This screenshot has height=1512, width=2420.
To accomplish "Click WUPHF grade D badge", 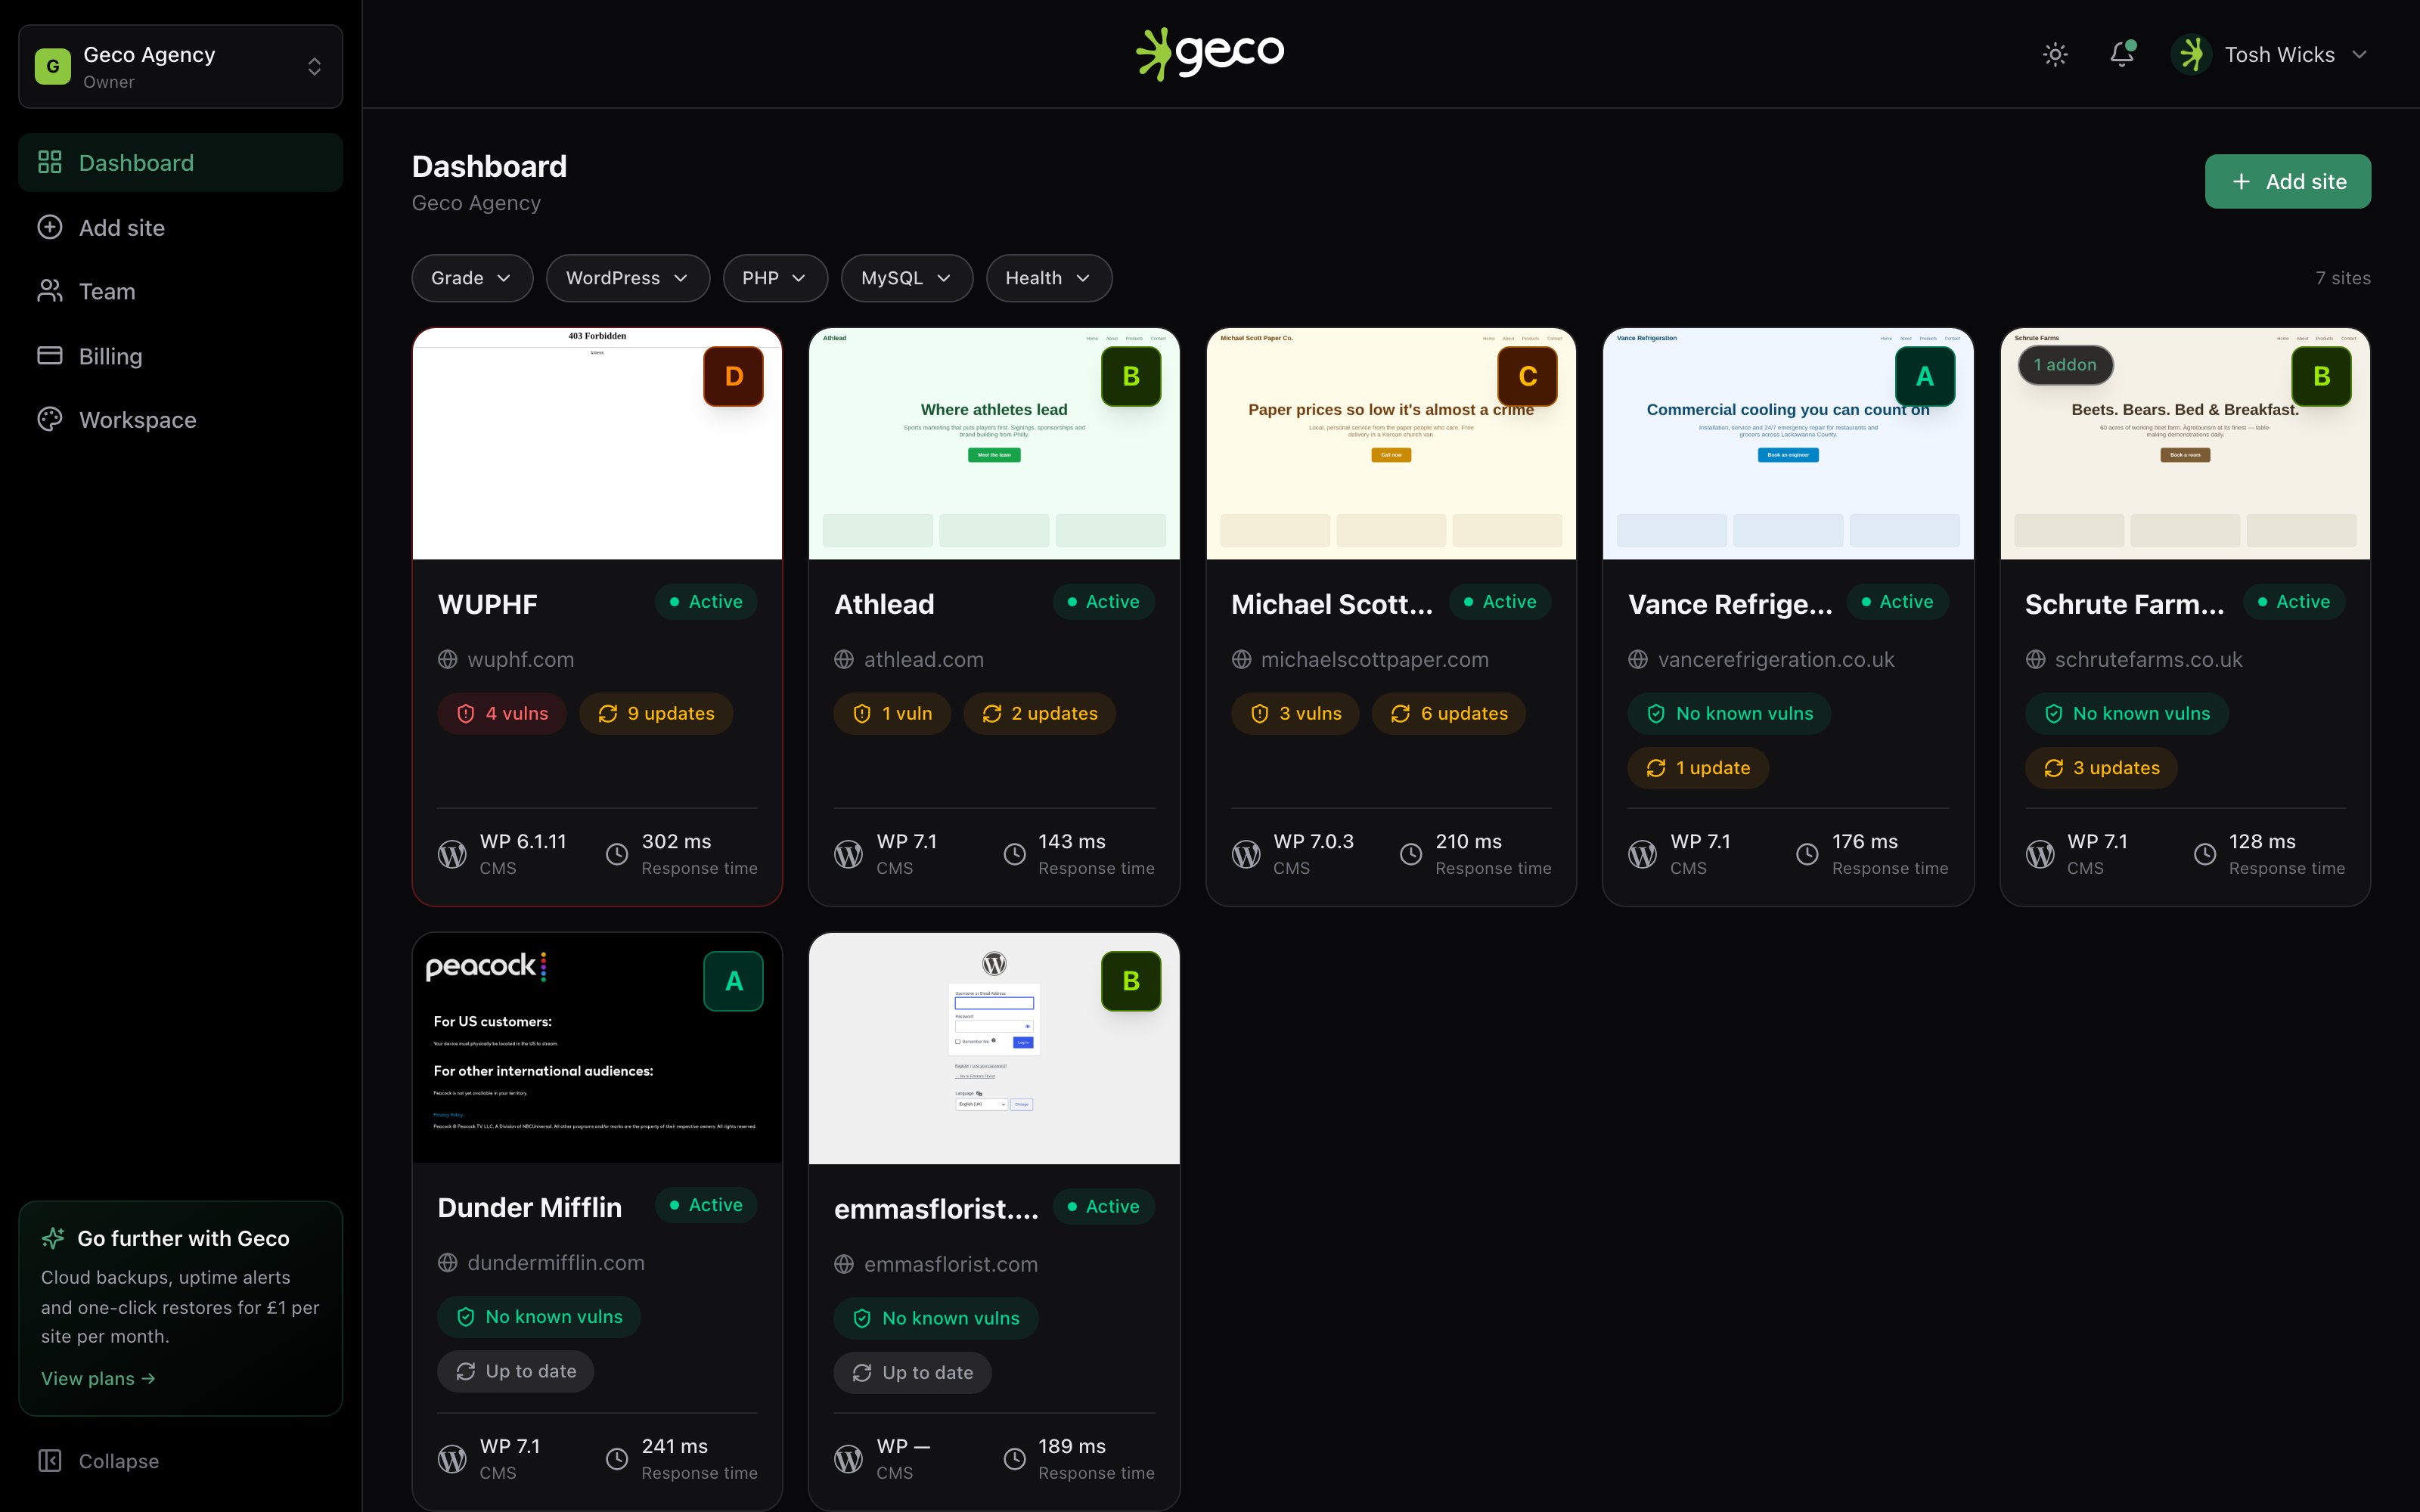I will pos(734,376).
